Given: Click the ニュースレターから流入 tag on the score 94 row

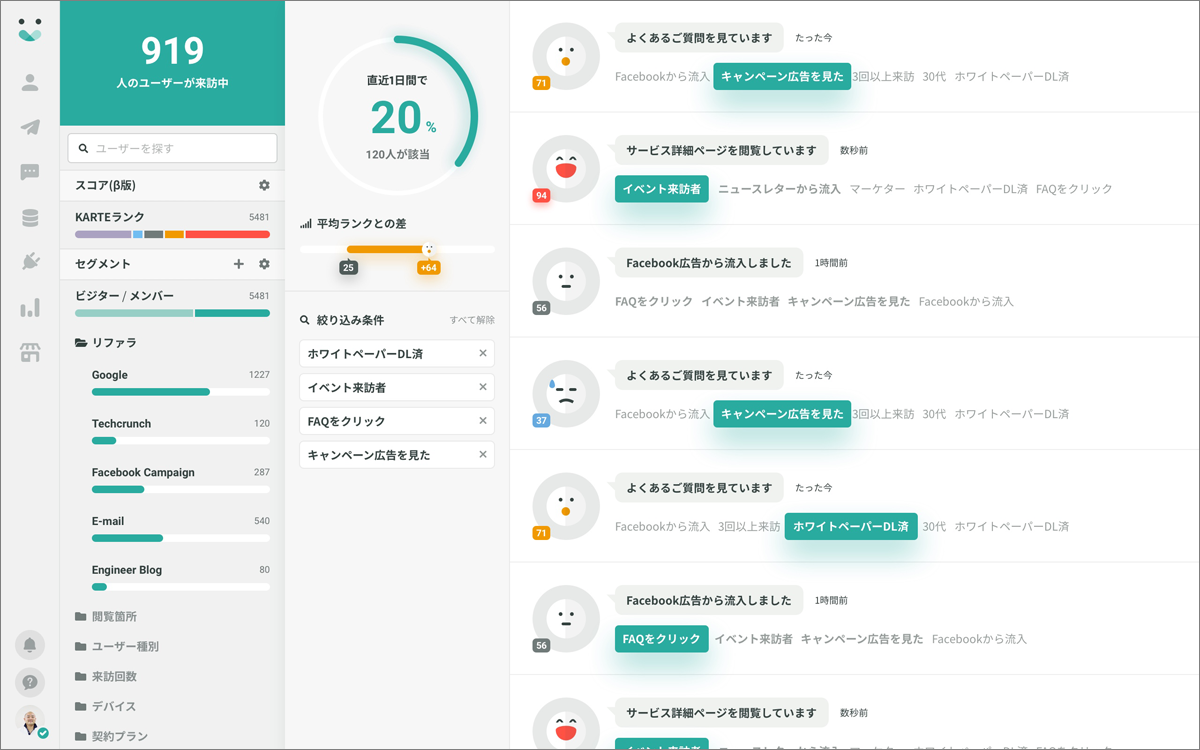Looking at the screenshot, I should (x=780, y=189).
